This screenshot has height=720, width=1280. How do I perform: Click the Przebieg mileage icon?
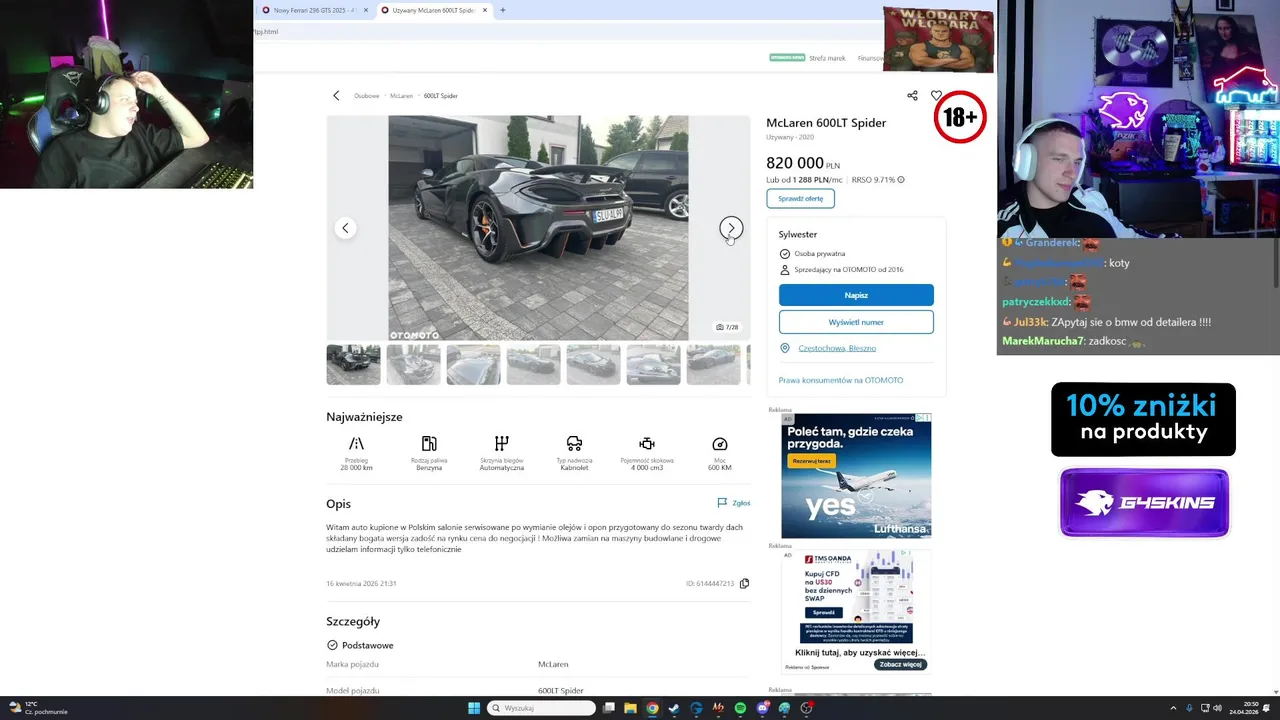(356, 444)
